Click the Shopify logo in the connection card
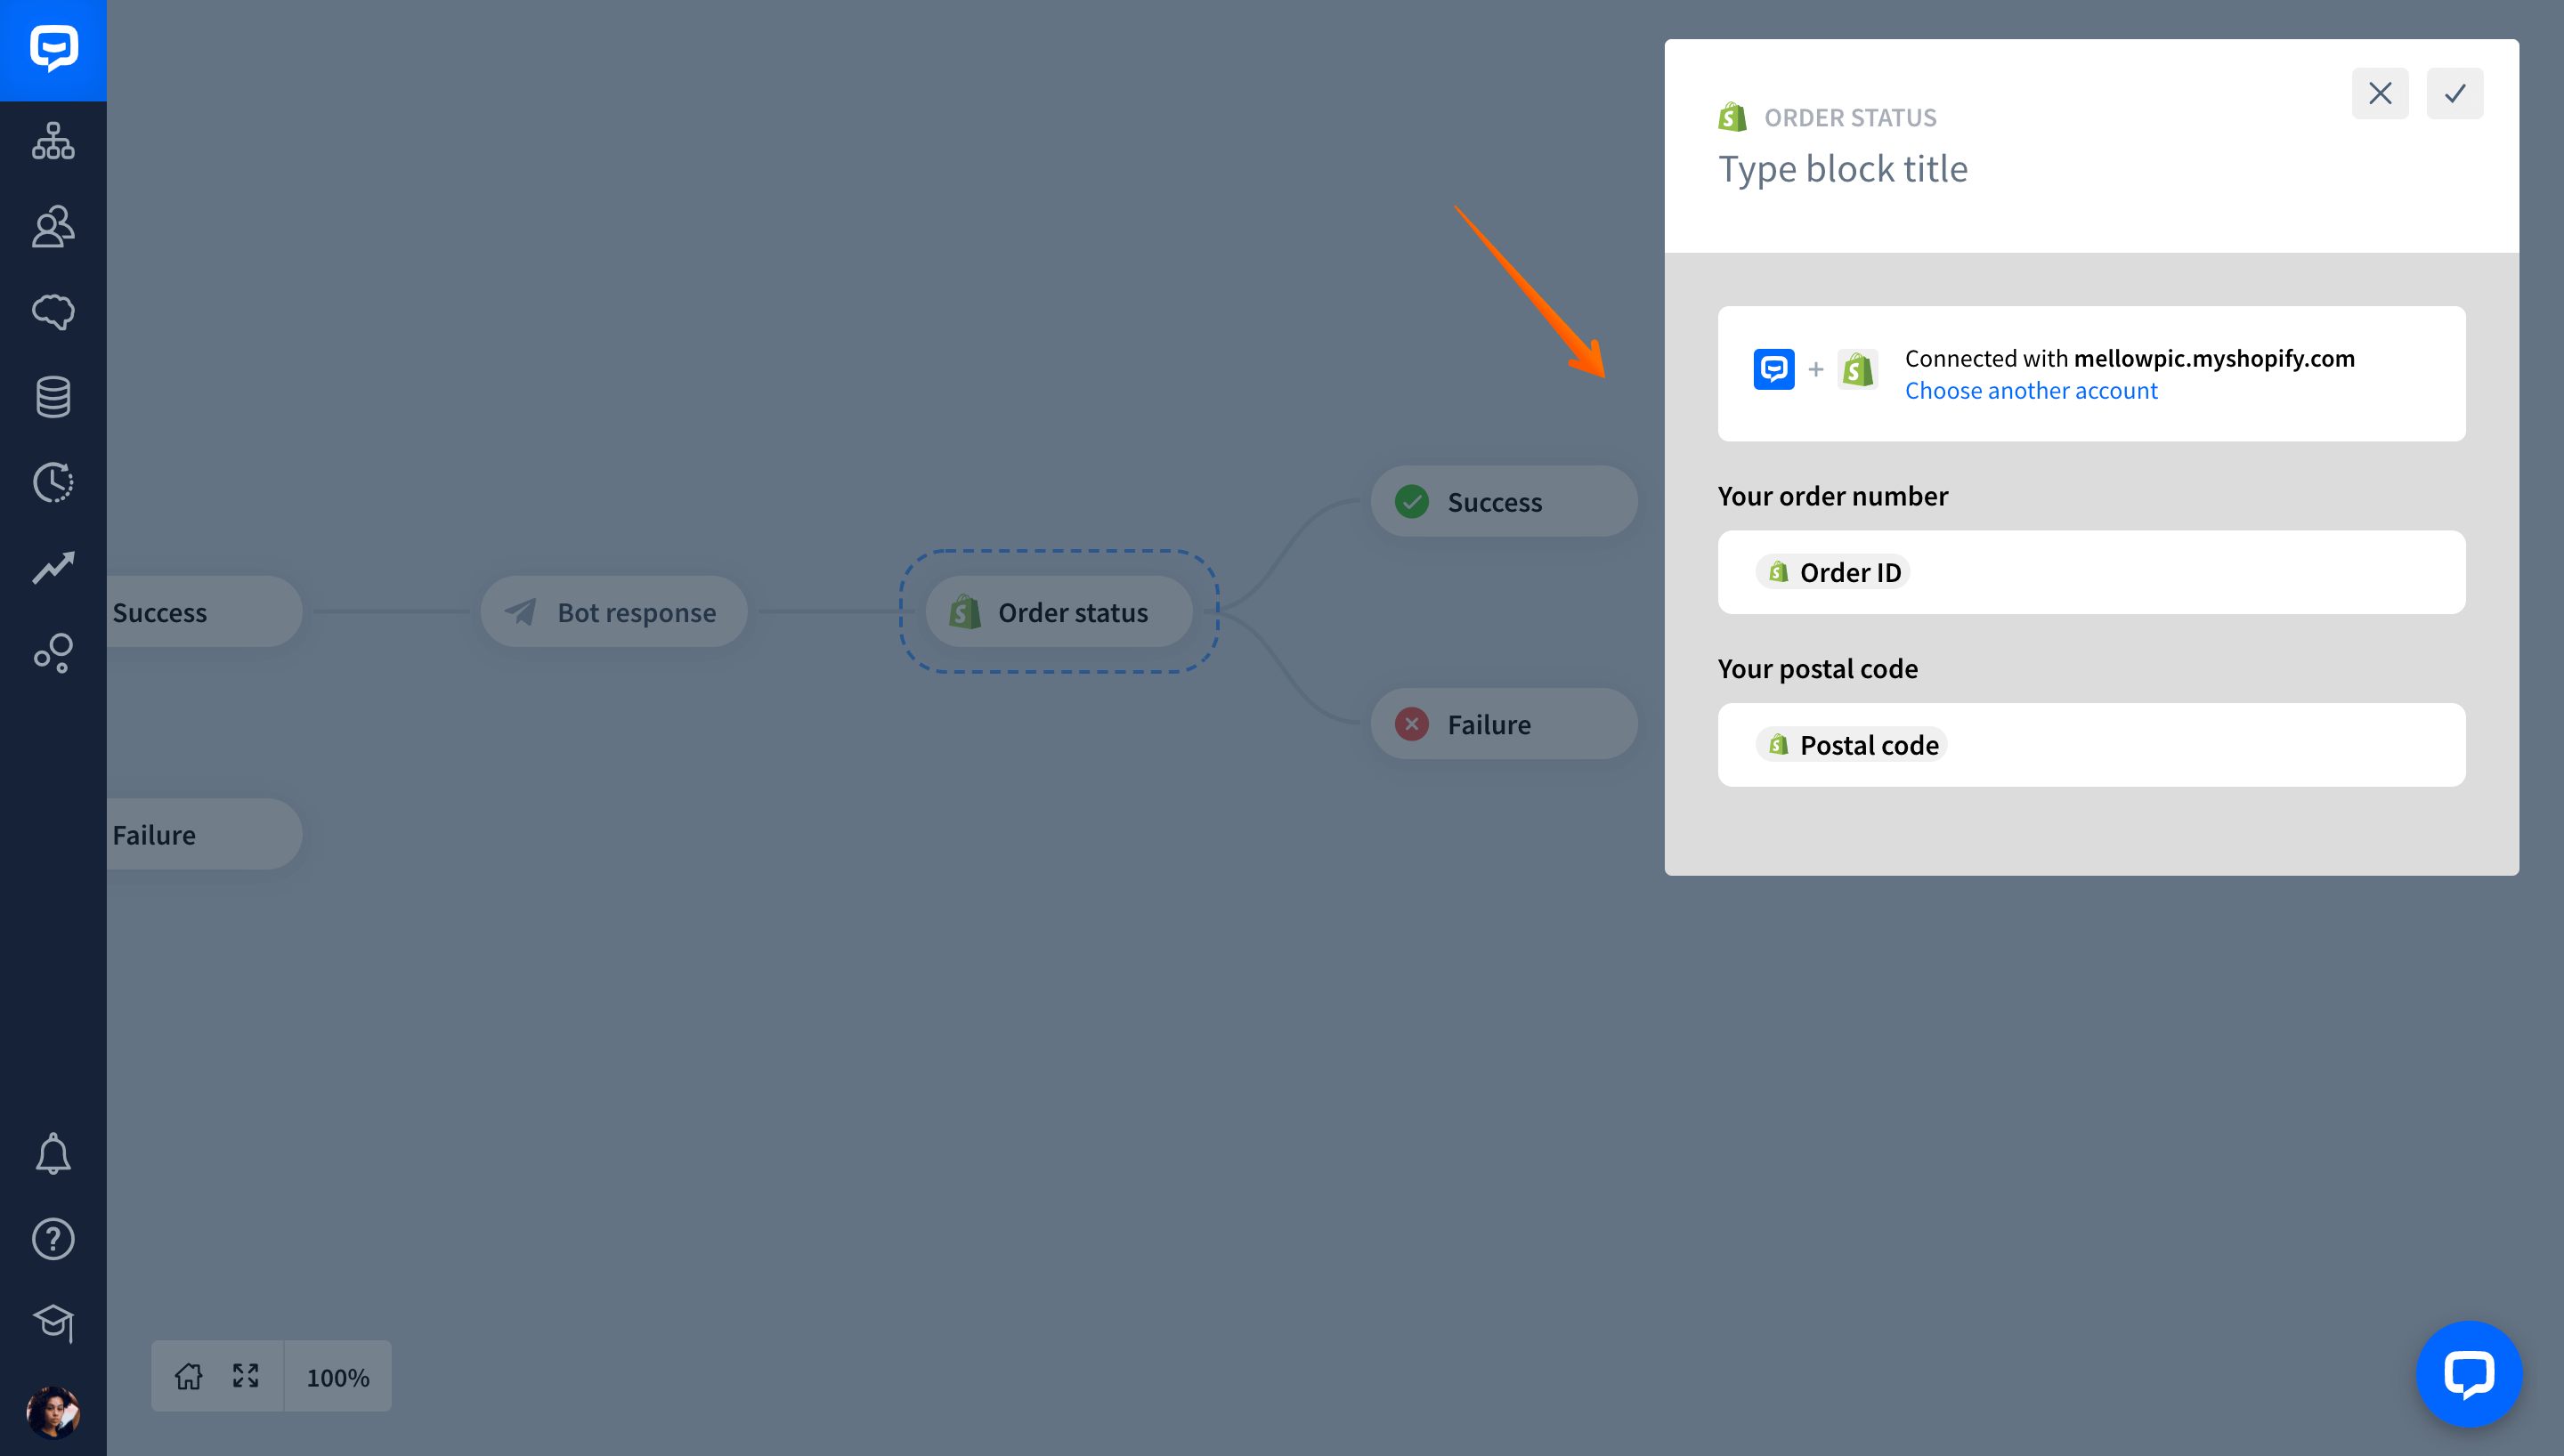Viewport: 2564px width, 1456px height. 1858,369
